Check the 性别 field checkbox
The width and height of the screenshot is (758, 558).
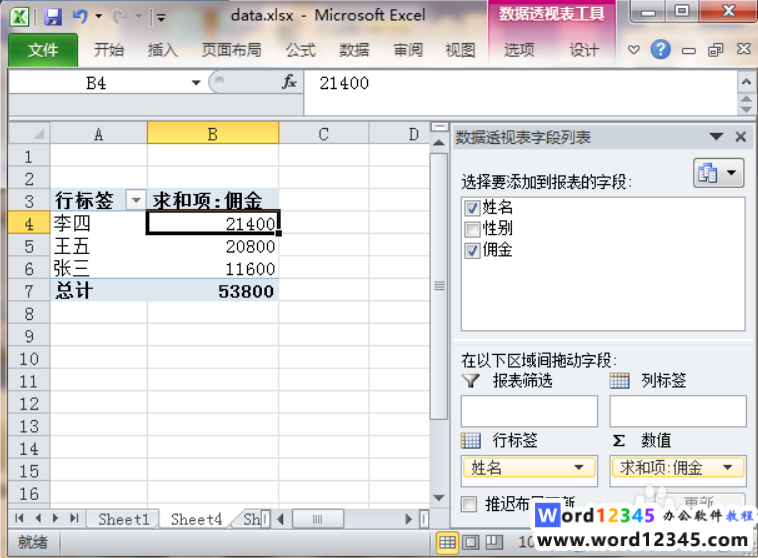pyautogui.click(x=472, y=229)
